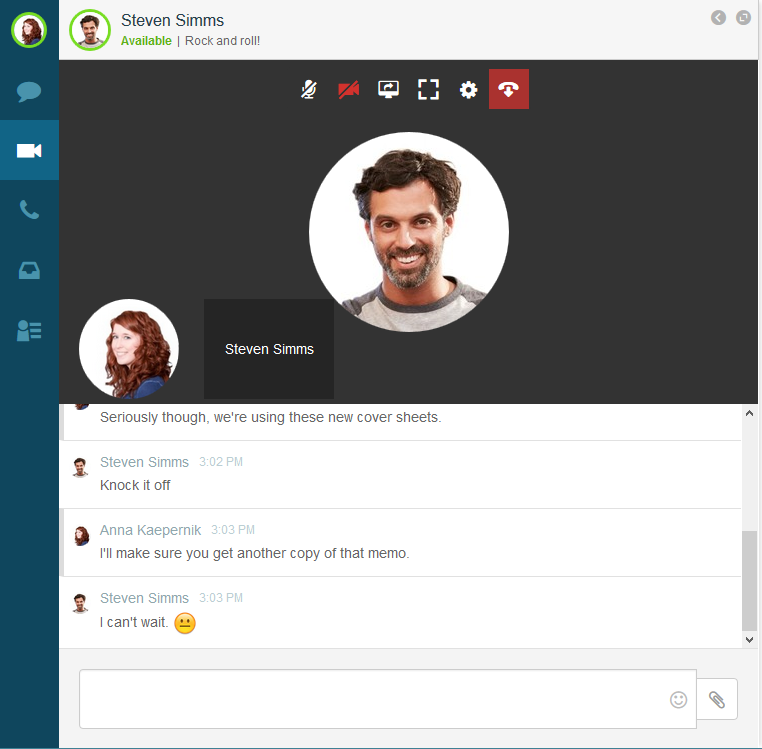762x749 pixels.
Task: Click the neutral face emoji in message
Action: click(185, 623)
